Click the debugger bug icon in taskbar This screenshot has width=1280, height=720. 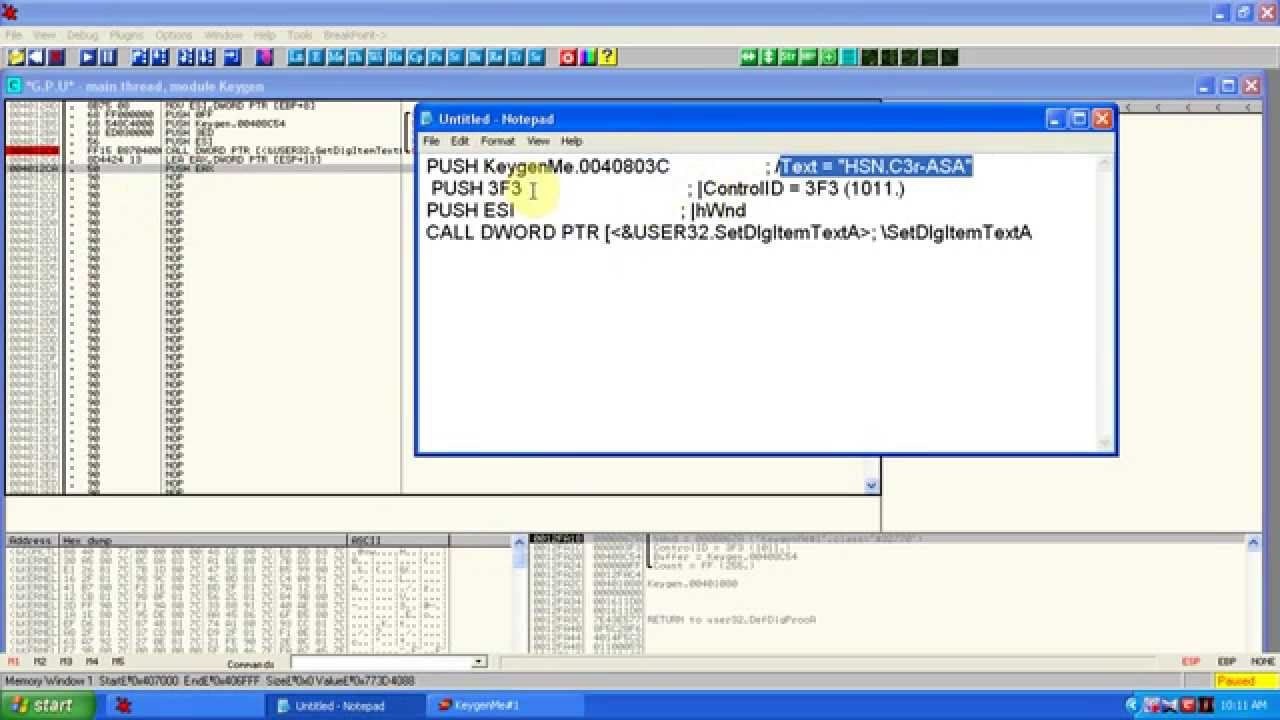(x=123, y=705)
